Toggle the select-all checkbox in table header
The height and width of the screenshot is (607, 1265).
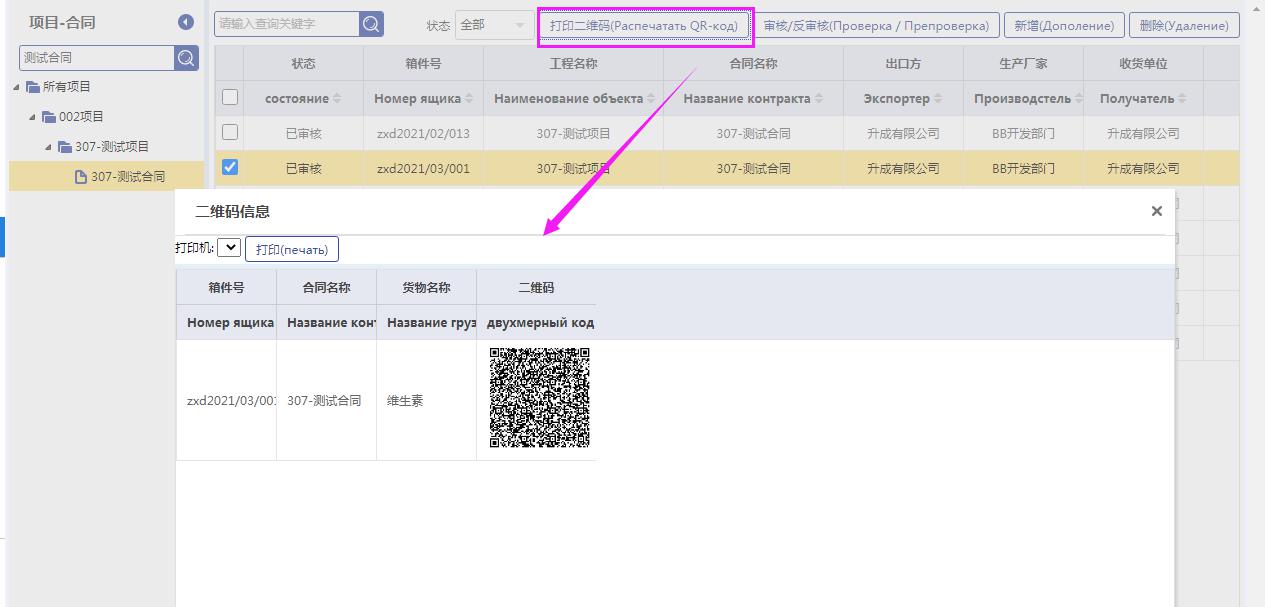pos(230,98)
